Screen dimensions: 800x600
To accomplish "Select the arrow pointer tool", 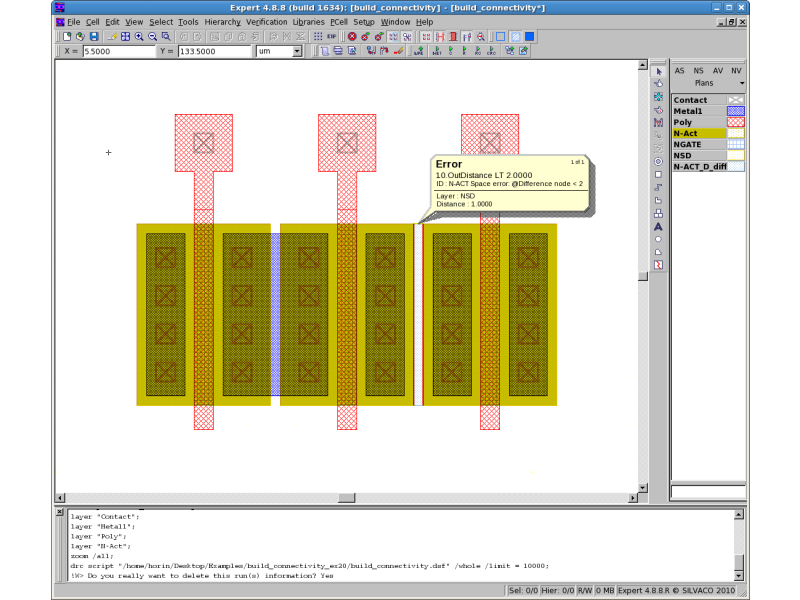I will pos(658,72).
